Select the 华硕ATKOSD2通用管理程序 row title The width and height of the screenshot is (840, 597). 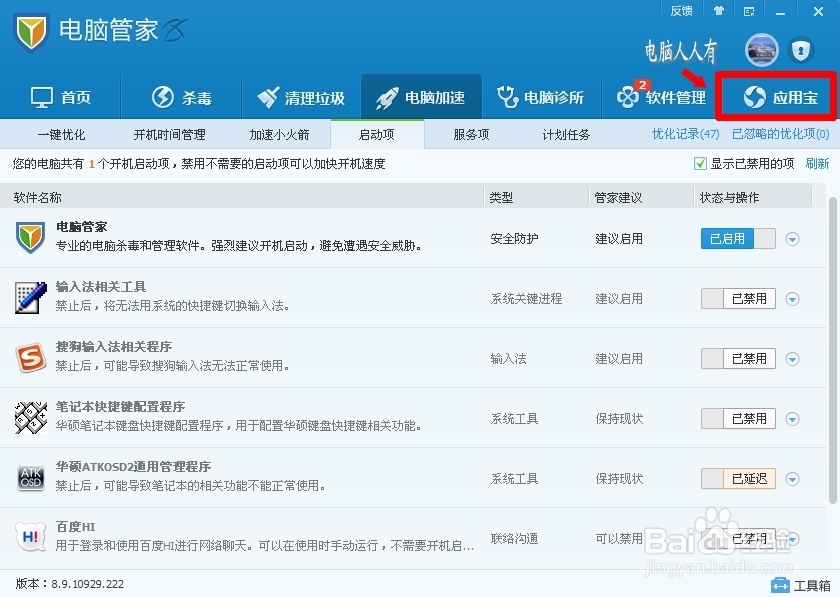[x=133, y=467]
